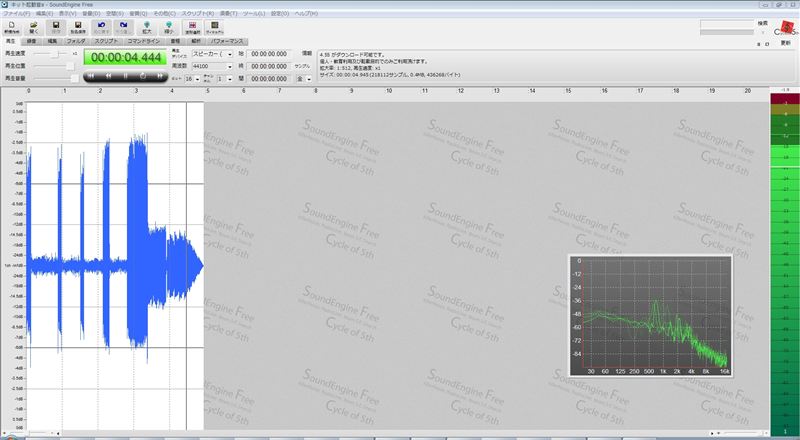The image size is (800, 440).
Task: Click the Redo (やり直し) arrow icon
Action: [123, 27]
